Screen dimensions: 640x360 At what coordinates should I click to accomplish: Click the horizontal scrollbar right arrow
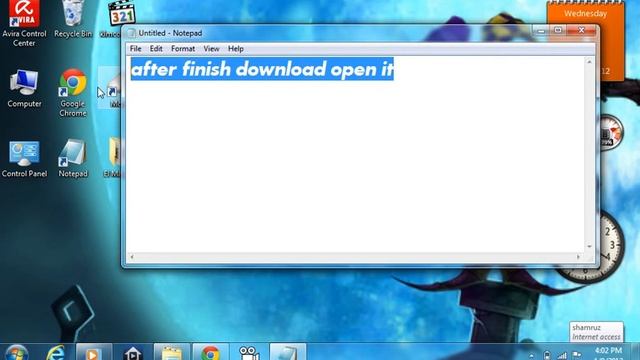point(578,257)
